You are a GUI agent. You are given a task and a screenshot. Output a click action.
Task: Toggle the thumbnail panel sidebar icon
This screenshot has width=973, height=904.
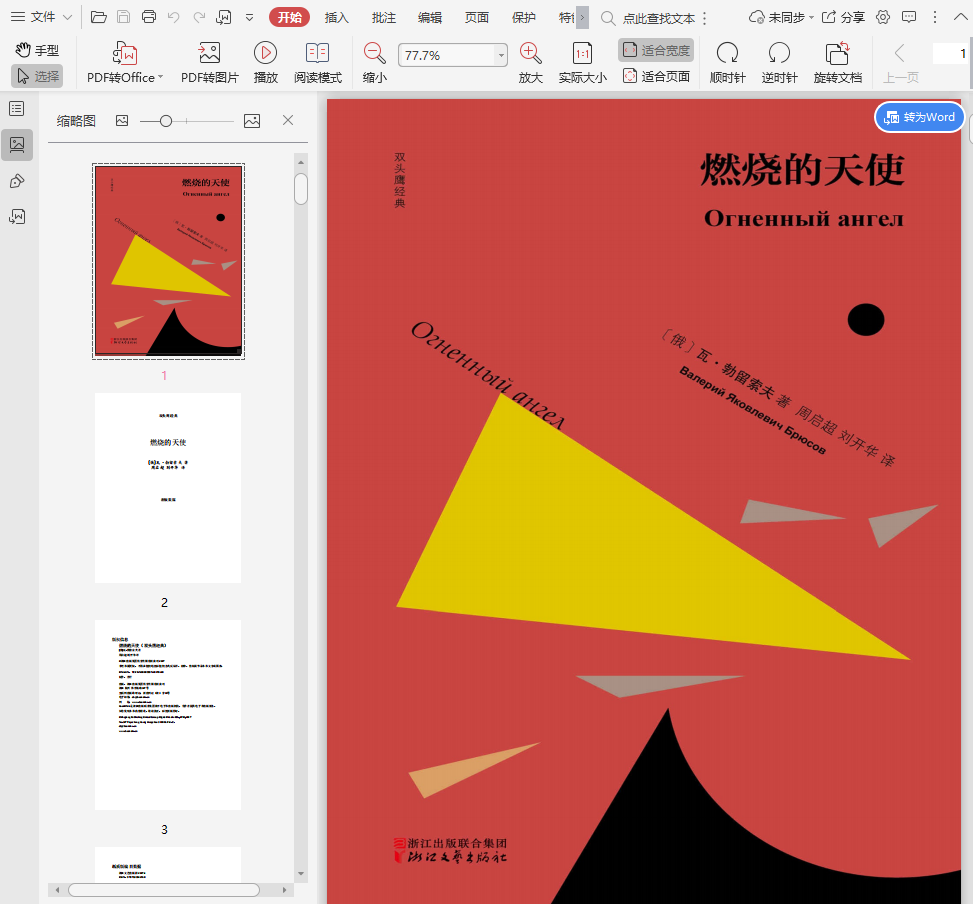click(17, 145)
